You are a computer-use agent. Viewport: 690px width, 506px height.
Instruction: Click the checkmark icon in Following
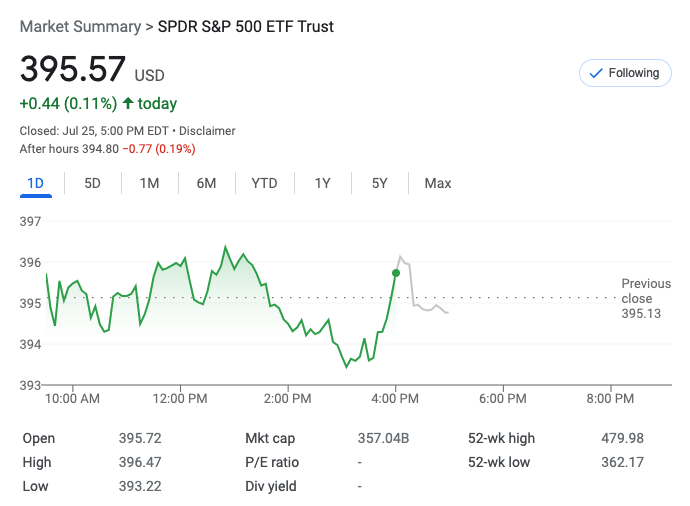596,73
